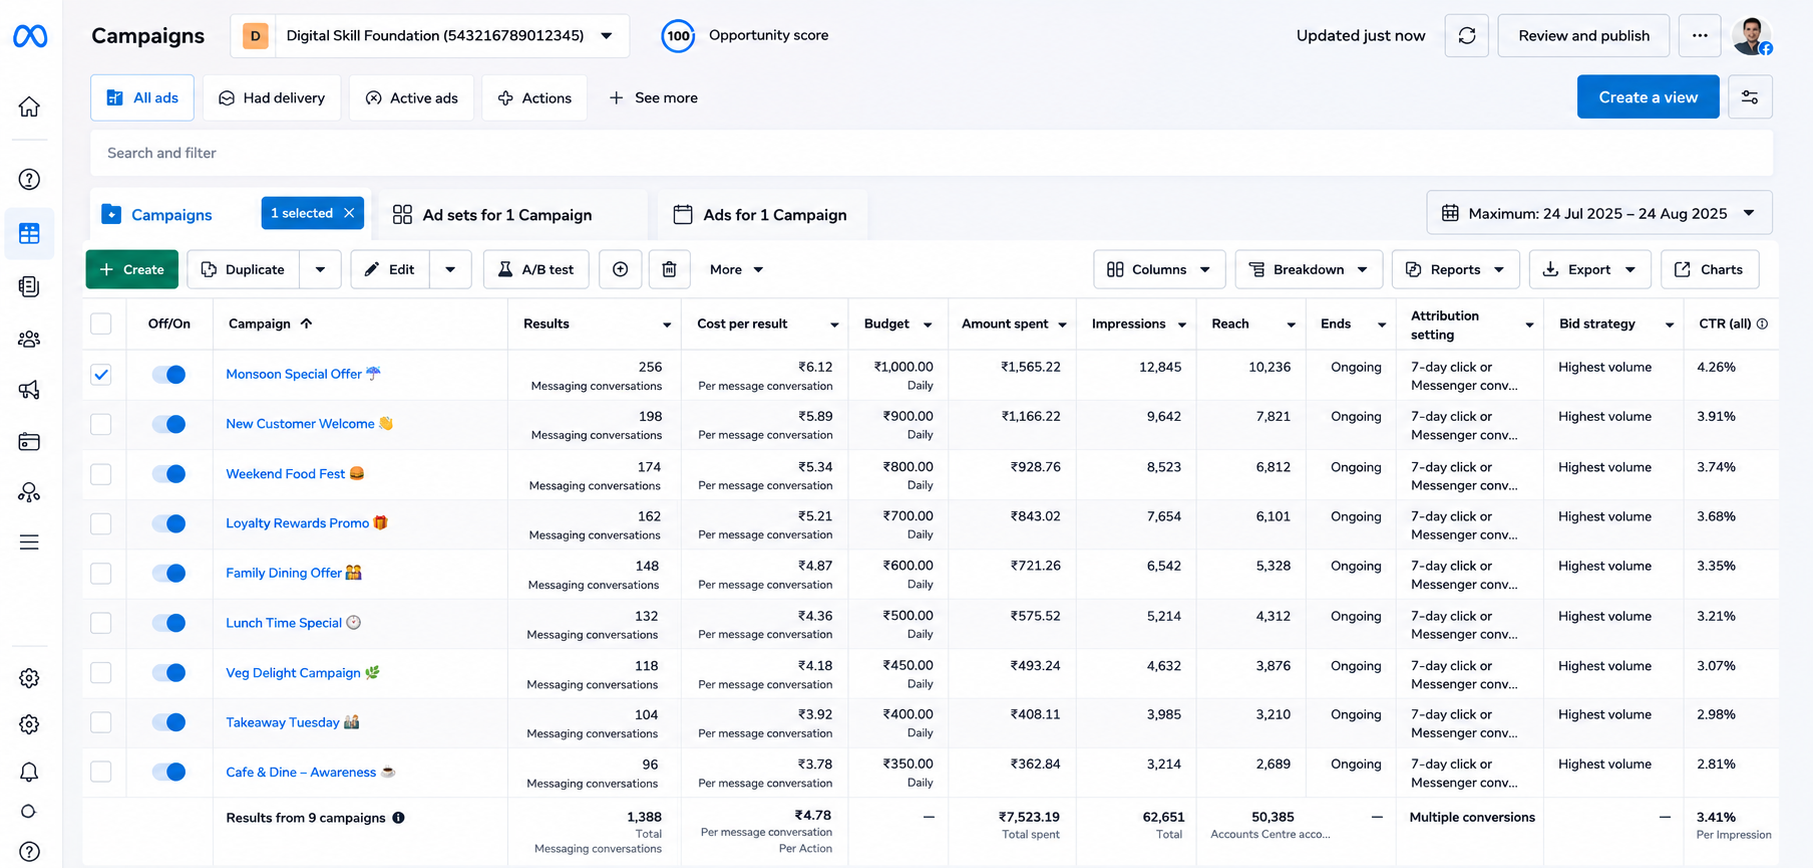Go to Home in sidebar
Screen dimensions: 1813x868
29,106
